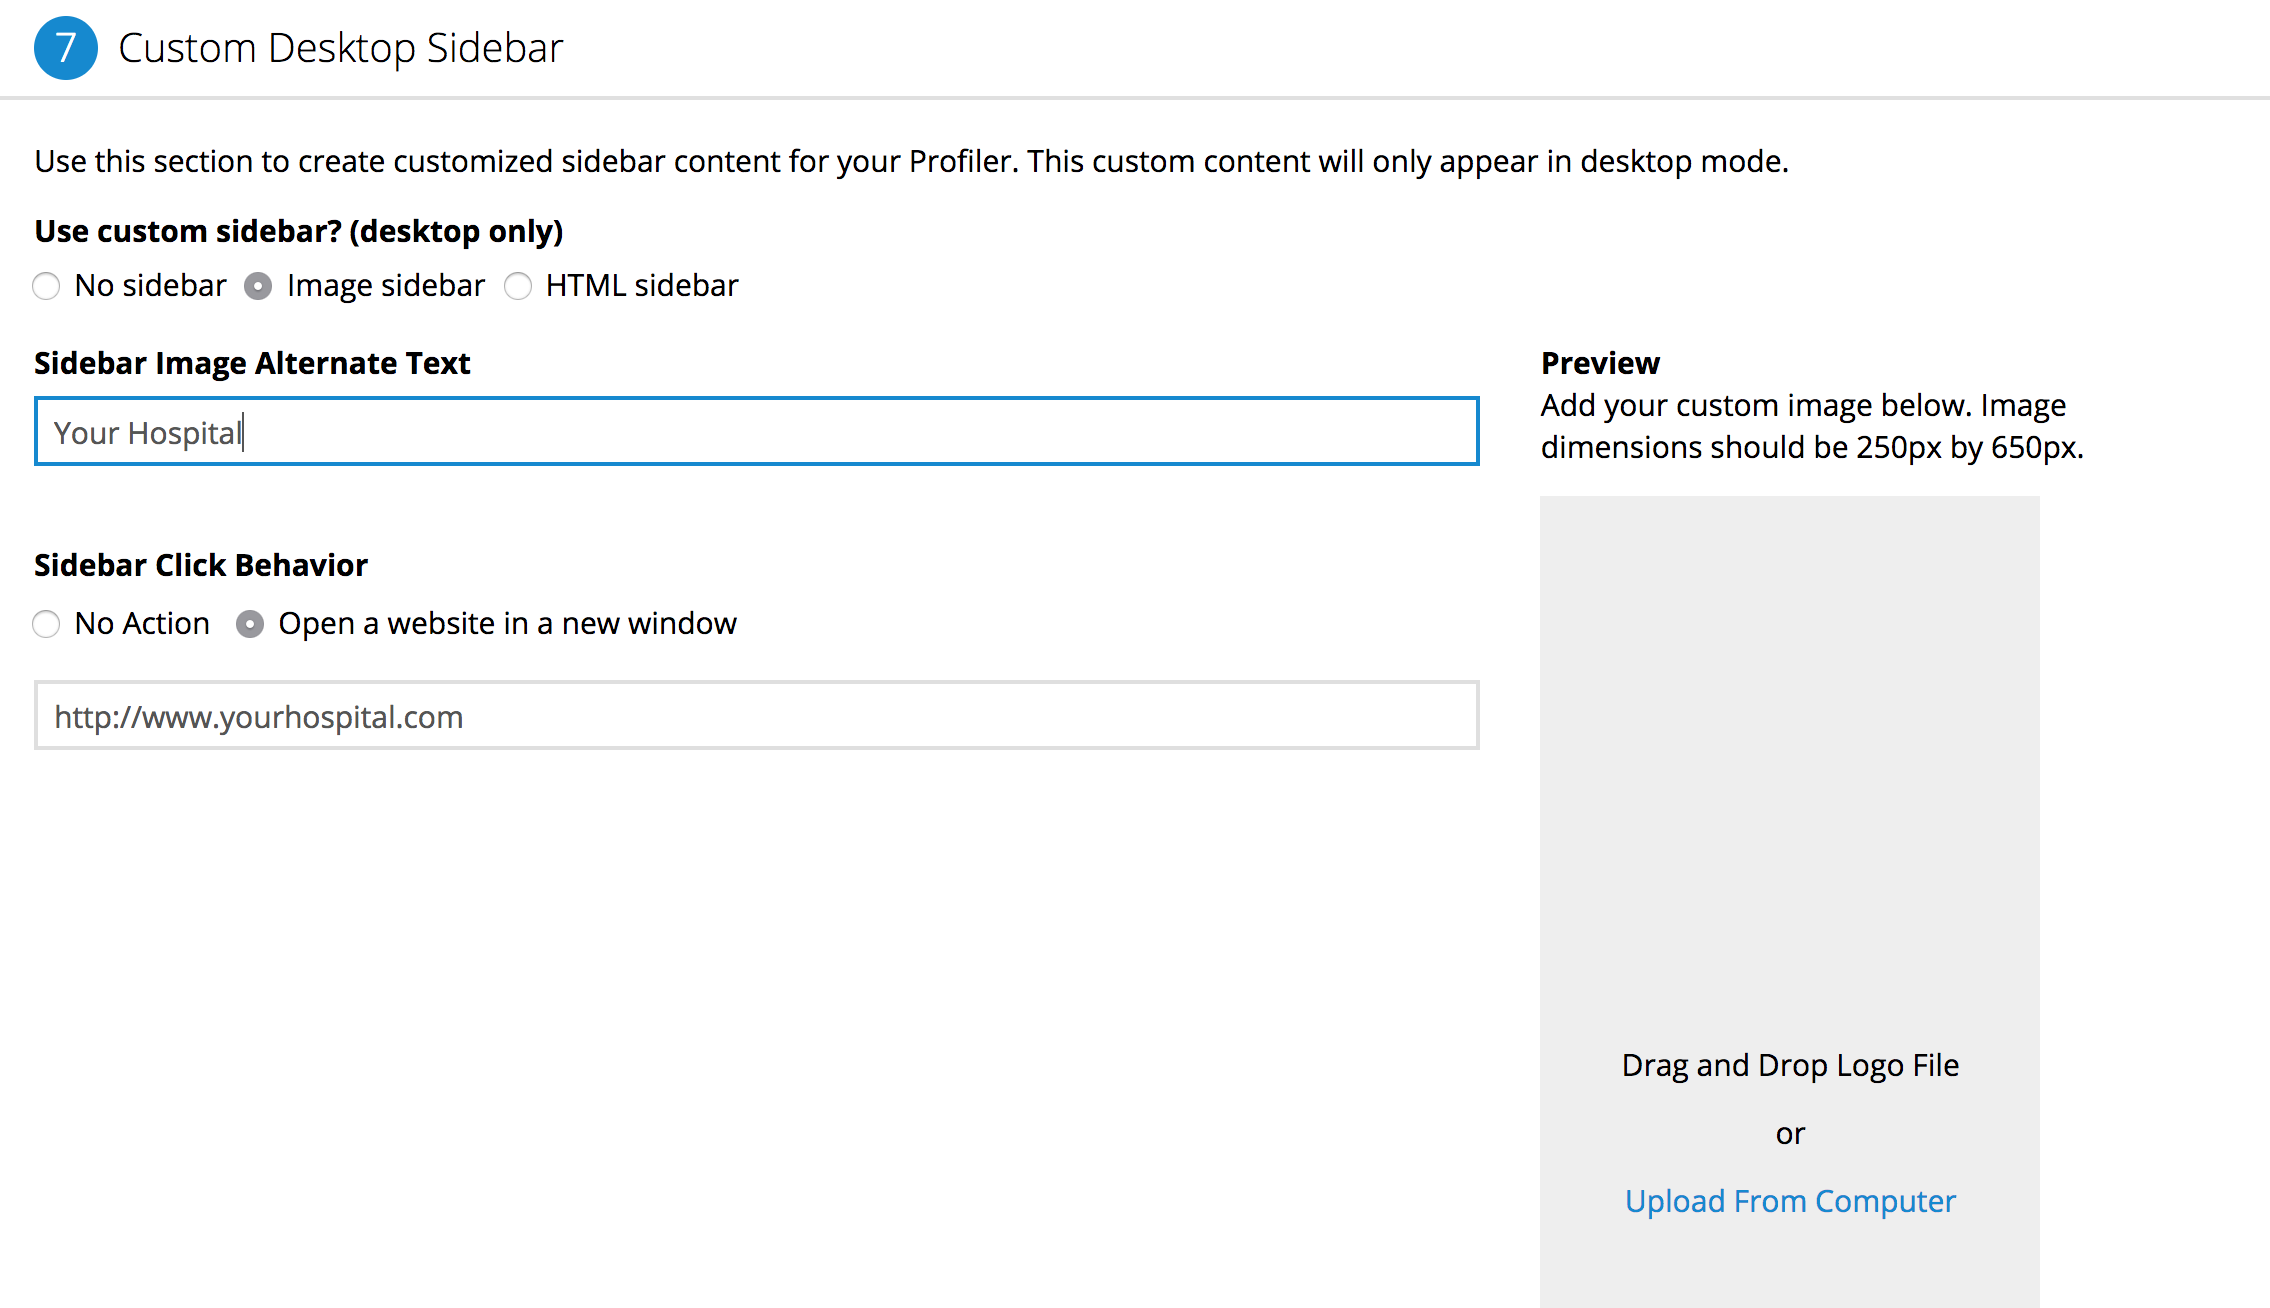This screenshot has height=1308, width=2270.
Task: Click the website URL input field
Action: [757, 715]
